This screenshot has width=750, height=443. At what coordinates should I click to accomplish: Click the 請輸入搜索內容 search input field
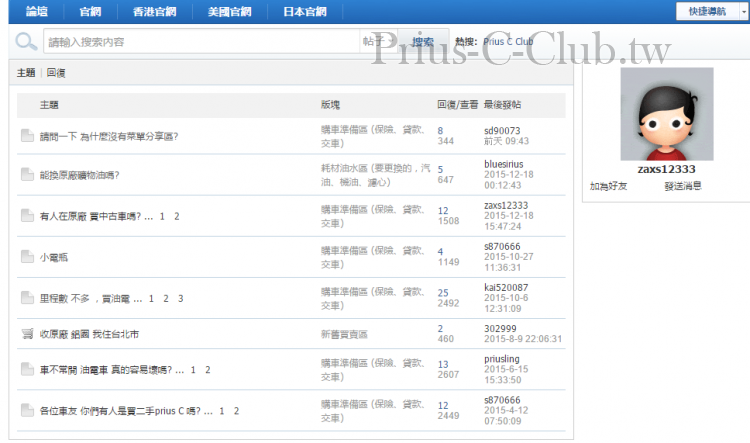(x=202, y=42)
